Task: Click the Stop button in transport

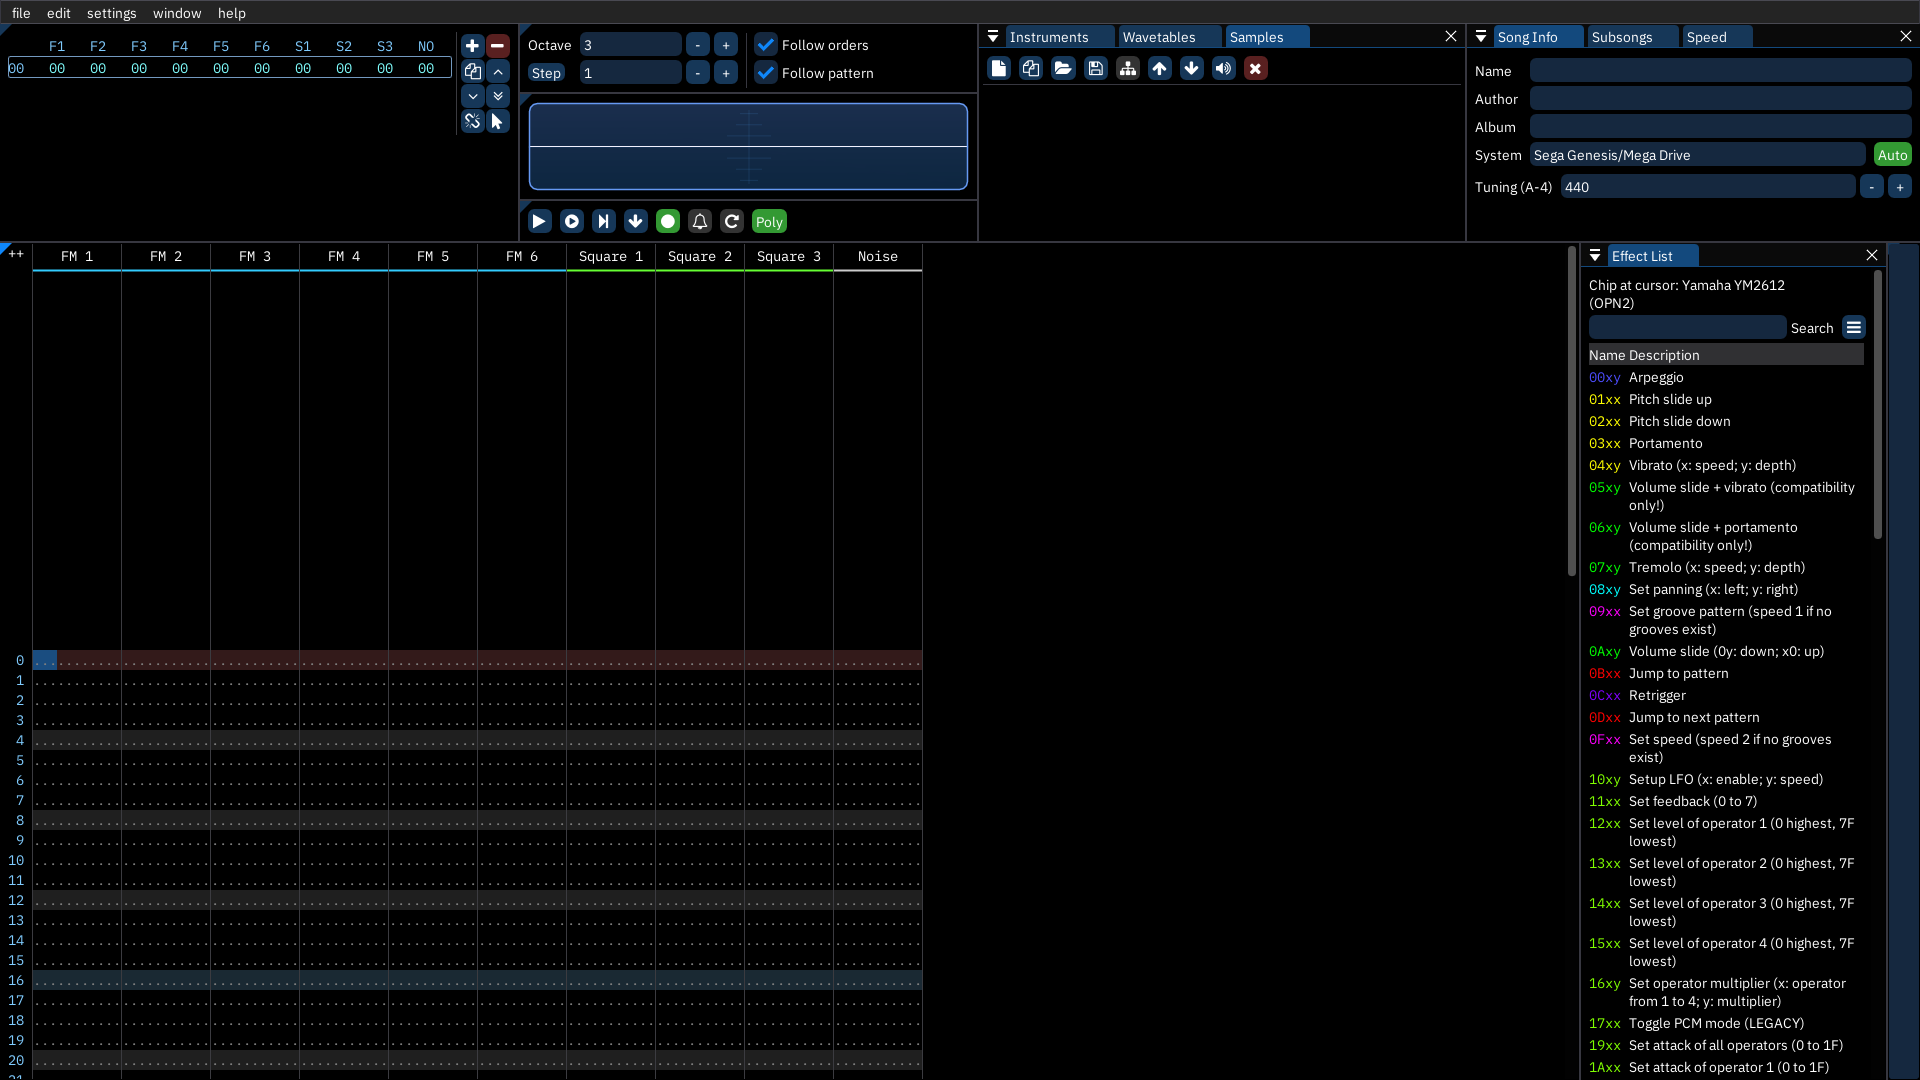Action: [571, 220]
